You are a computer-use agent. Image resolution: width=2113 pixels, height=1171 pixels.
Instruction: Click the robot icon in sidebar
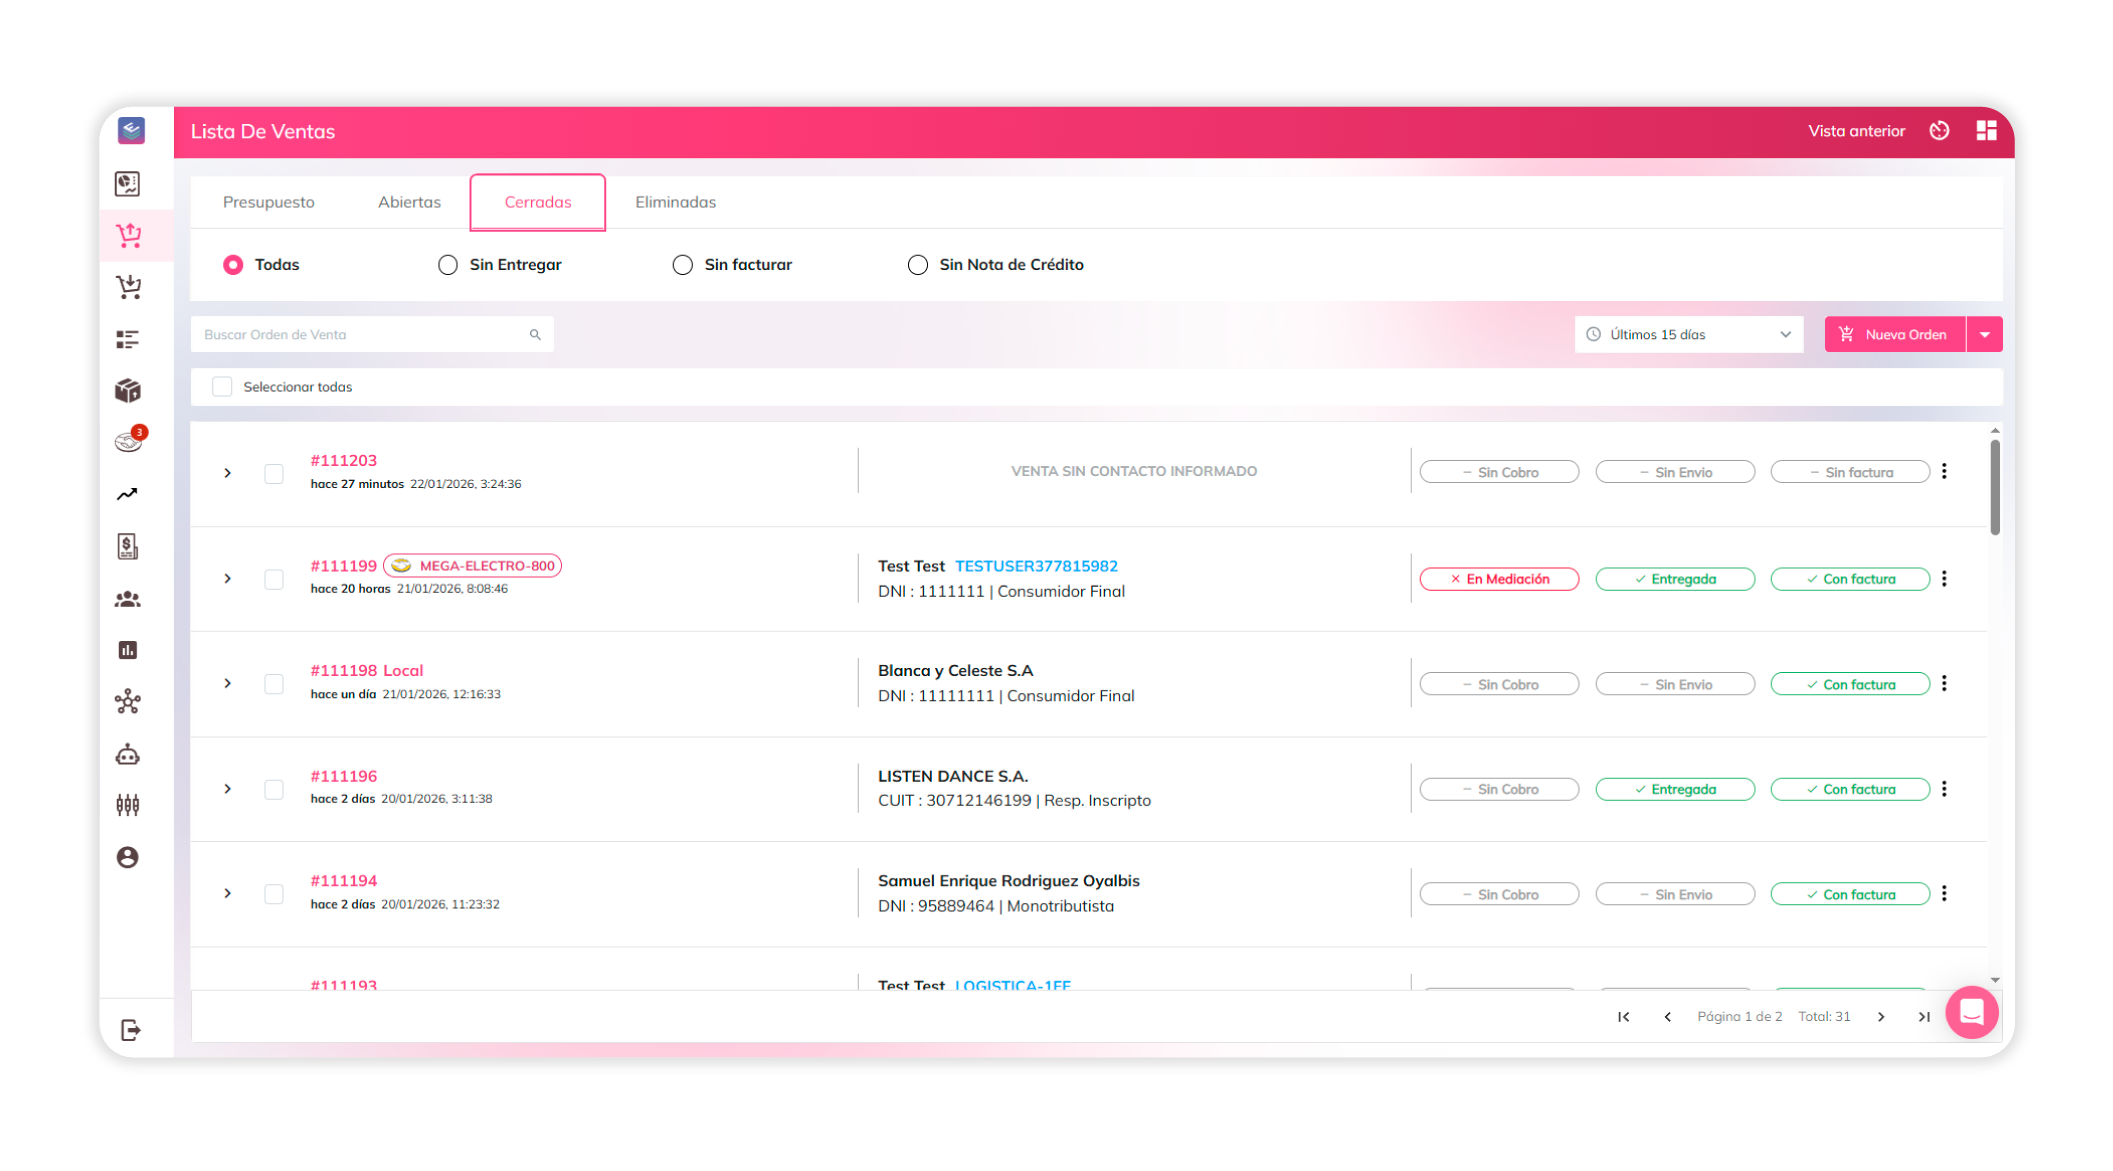[128, 754]
